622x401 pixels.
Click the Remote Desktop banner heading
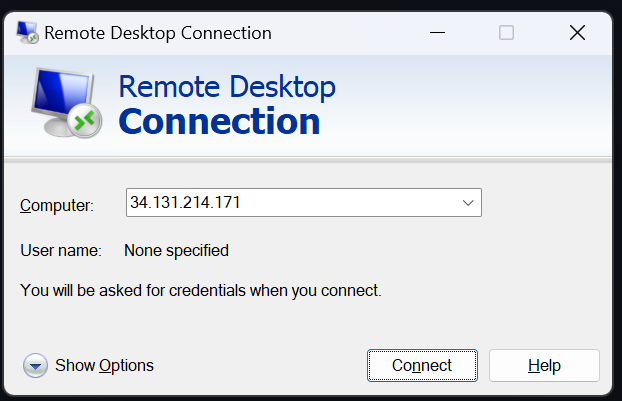pyautogui.click(x=227, y=86)
